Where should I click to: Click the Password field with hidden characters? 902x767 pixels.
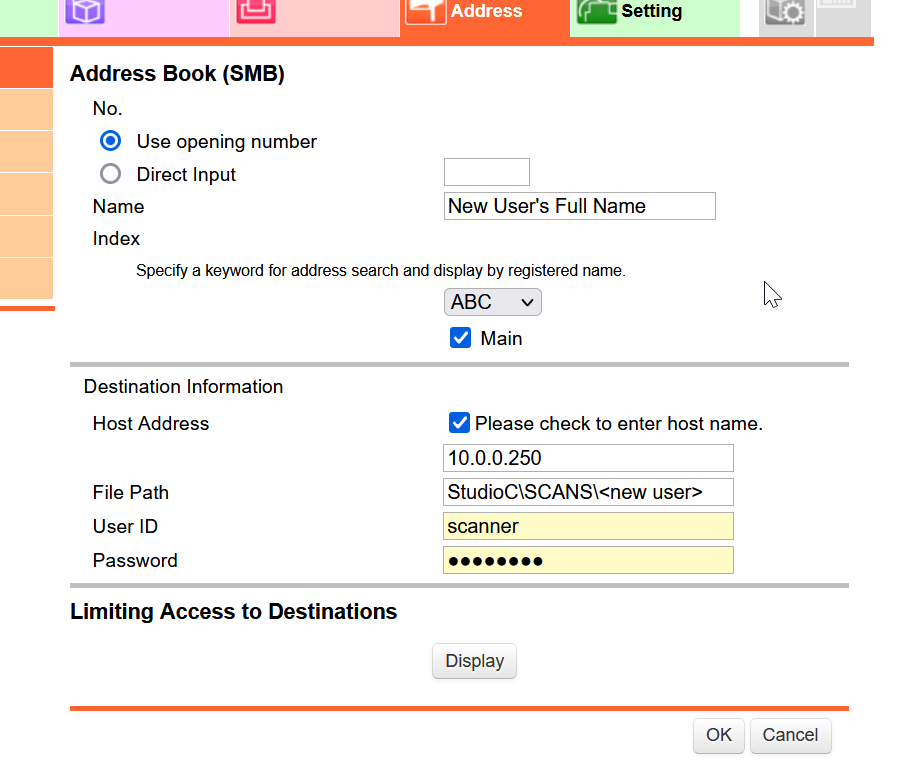point(588,560)
